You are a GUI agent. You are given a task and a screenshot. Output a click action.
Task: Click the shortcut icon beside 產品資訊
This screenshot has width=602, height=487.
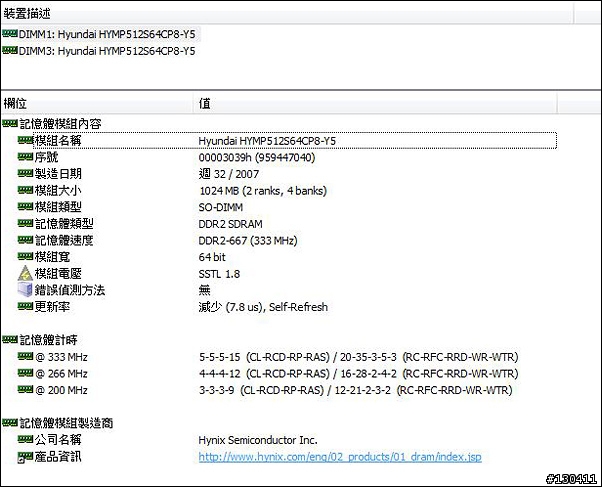(x=25, y=457)
